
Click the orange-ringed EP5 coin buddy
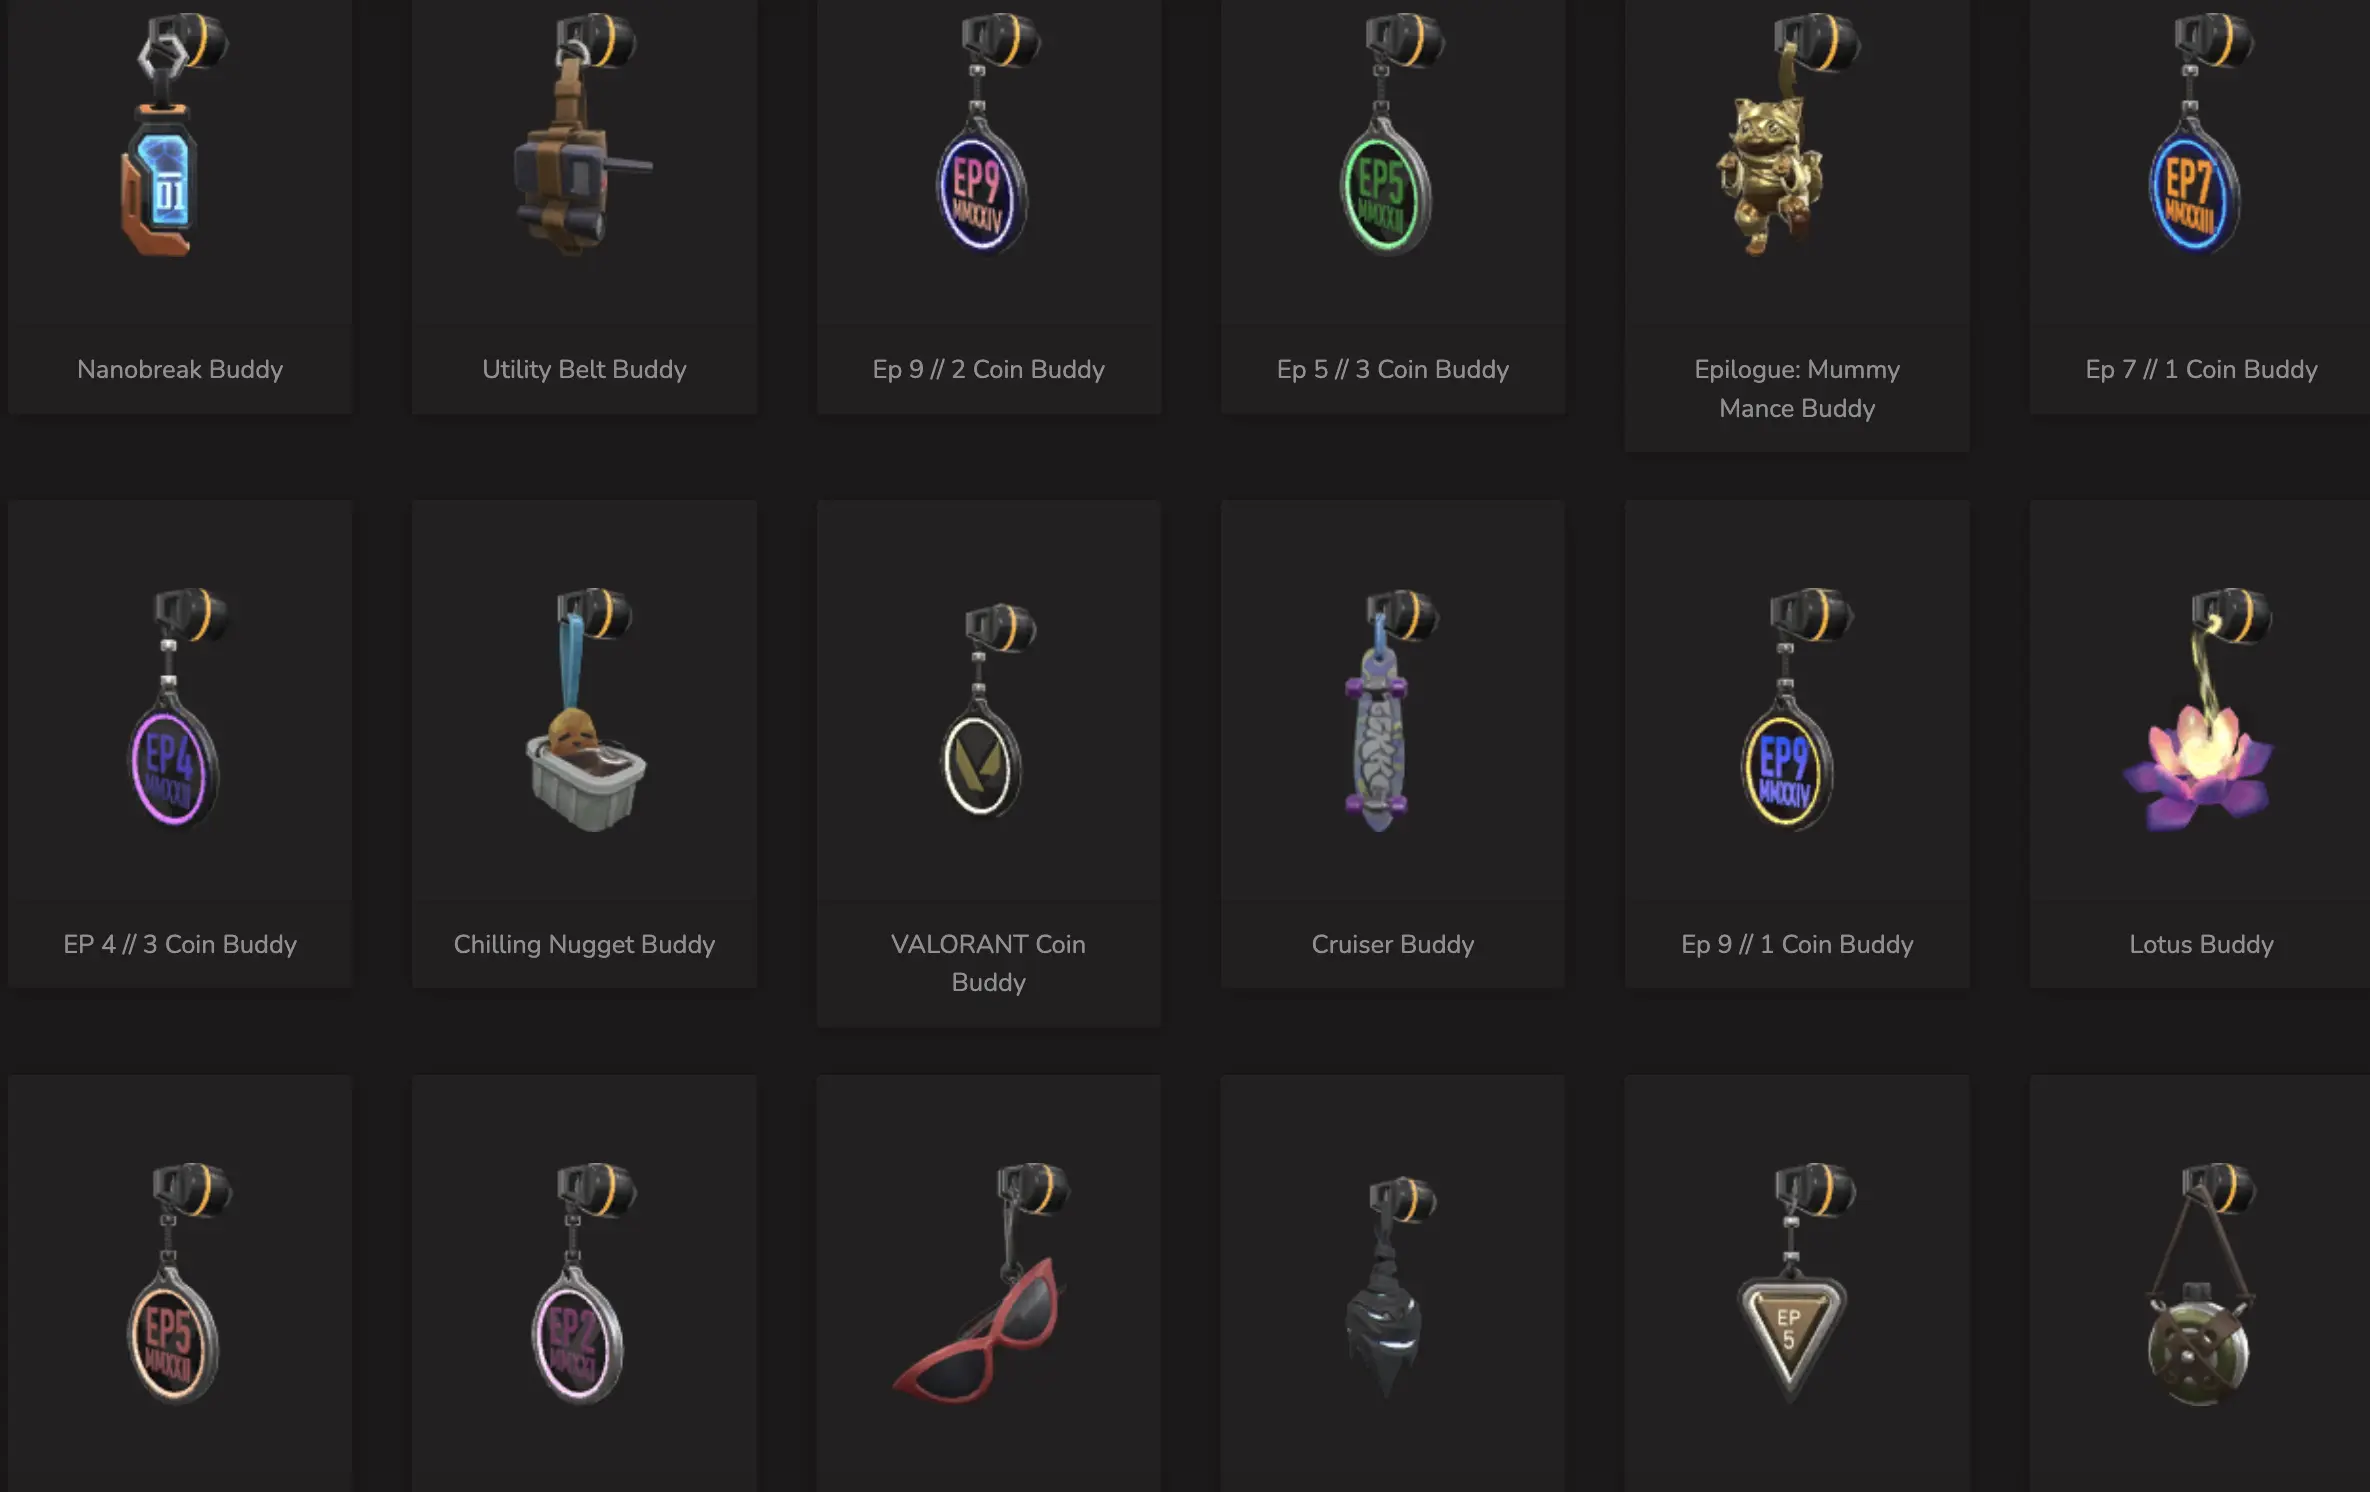[178, 1285]
